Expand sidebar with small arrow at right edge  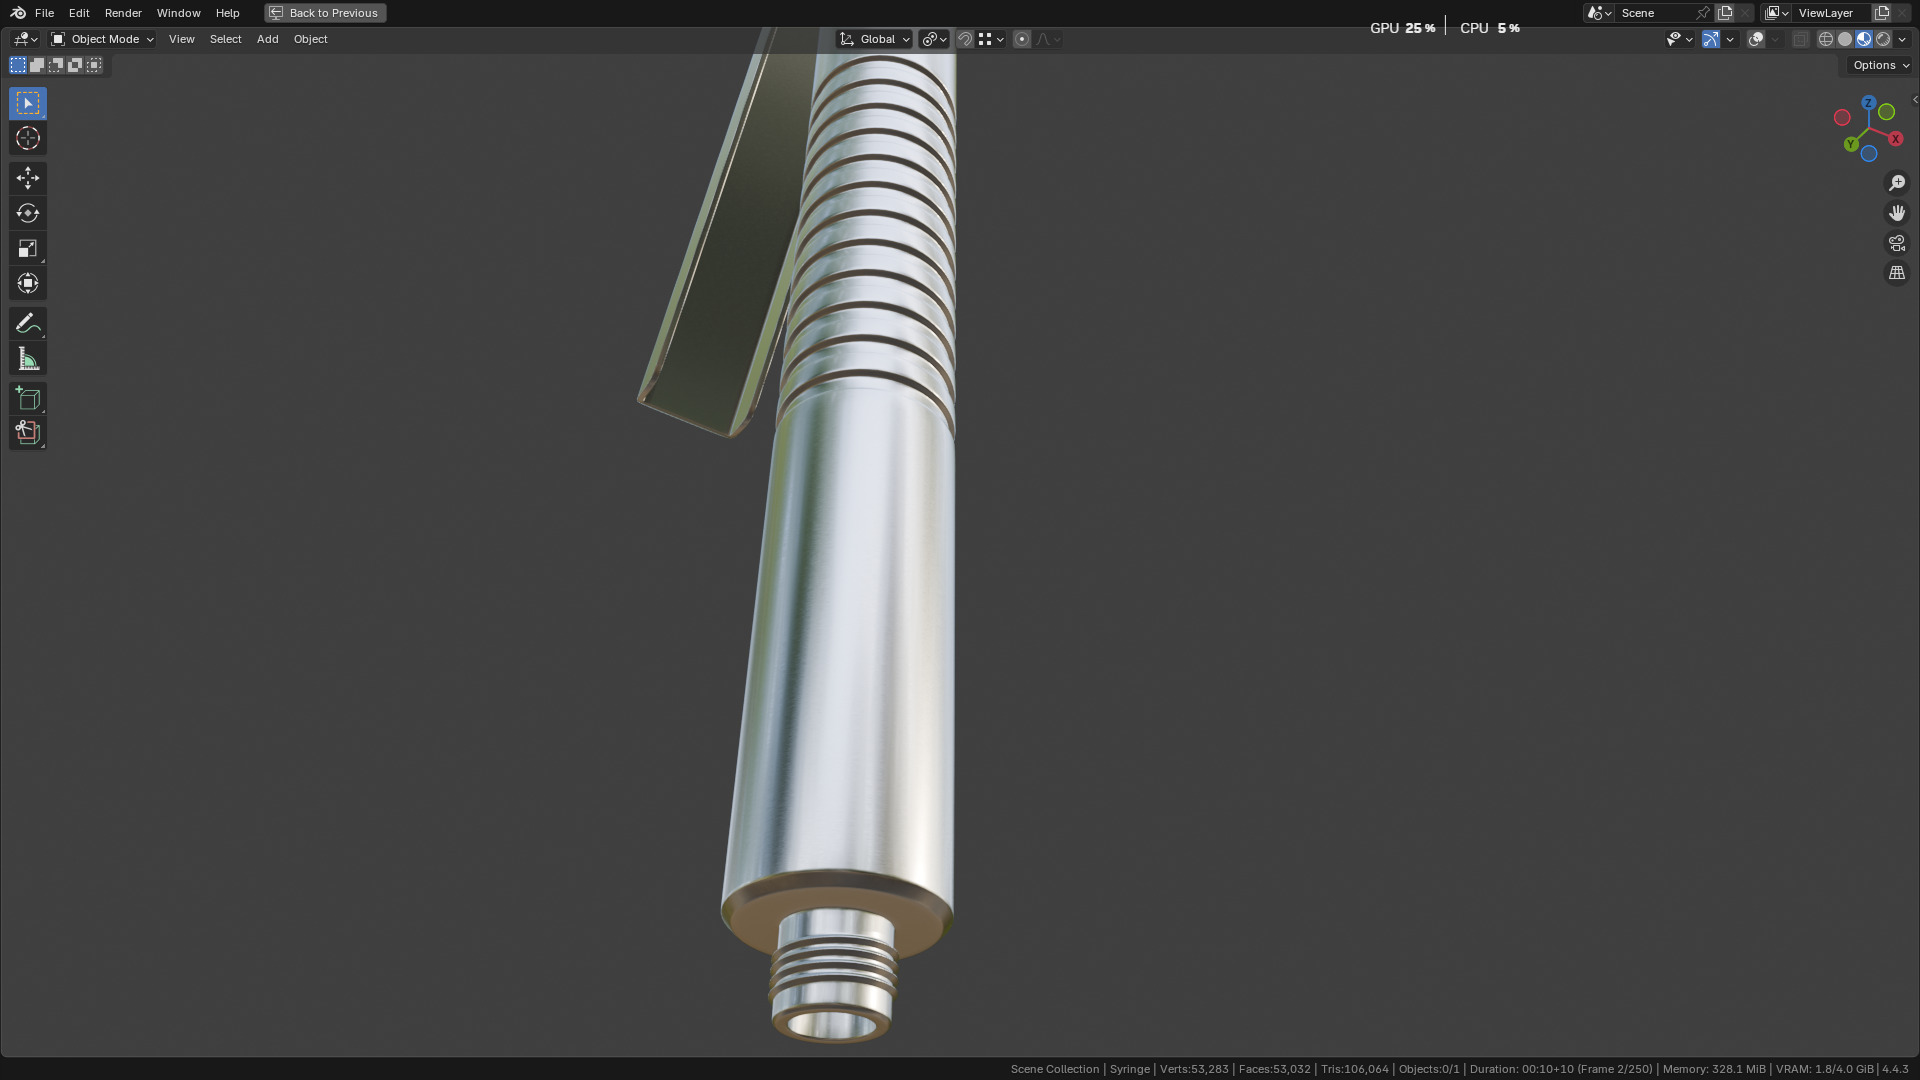(1914, 100)
